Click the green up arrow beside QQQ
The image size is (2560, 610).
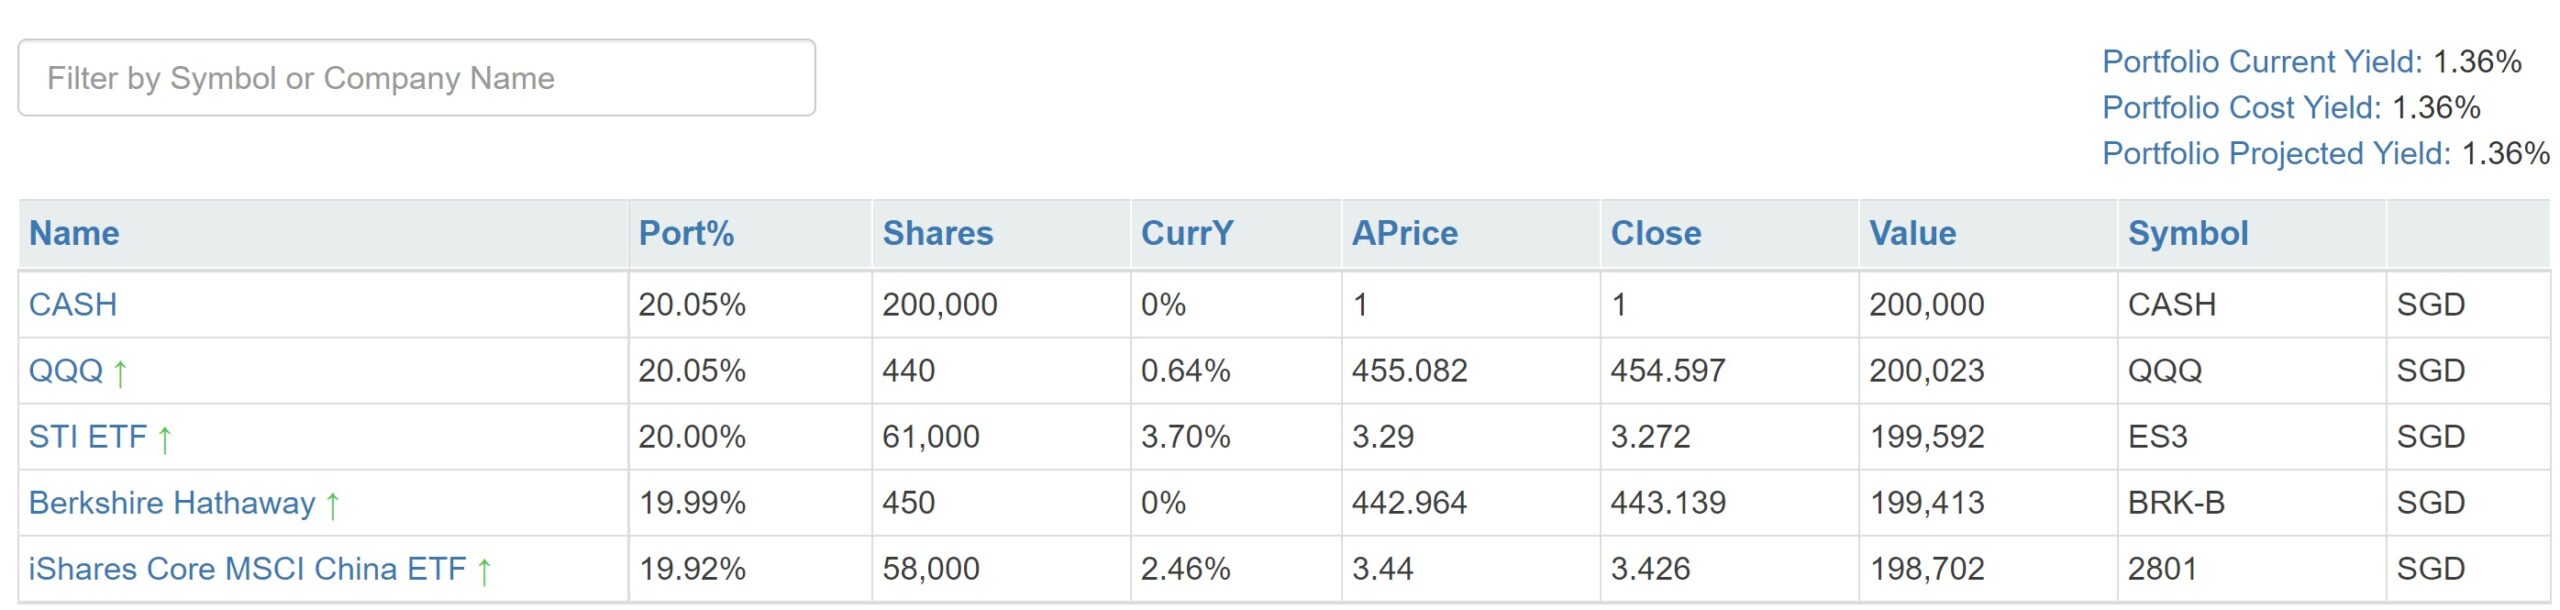[x=120, y=373]
